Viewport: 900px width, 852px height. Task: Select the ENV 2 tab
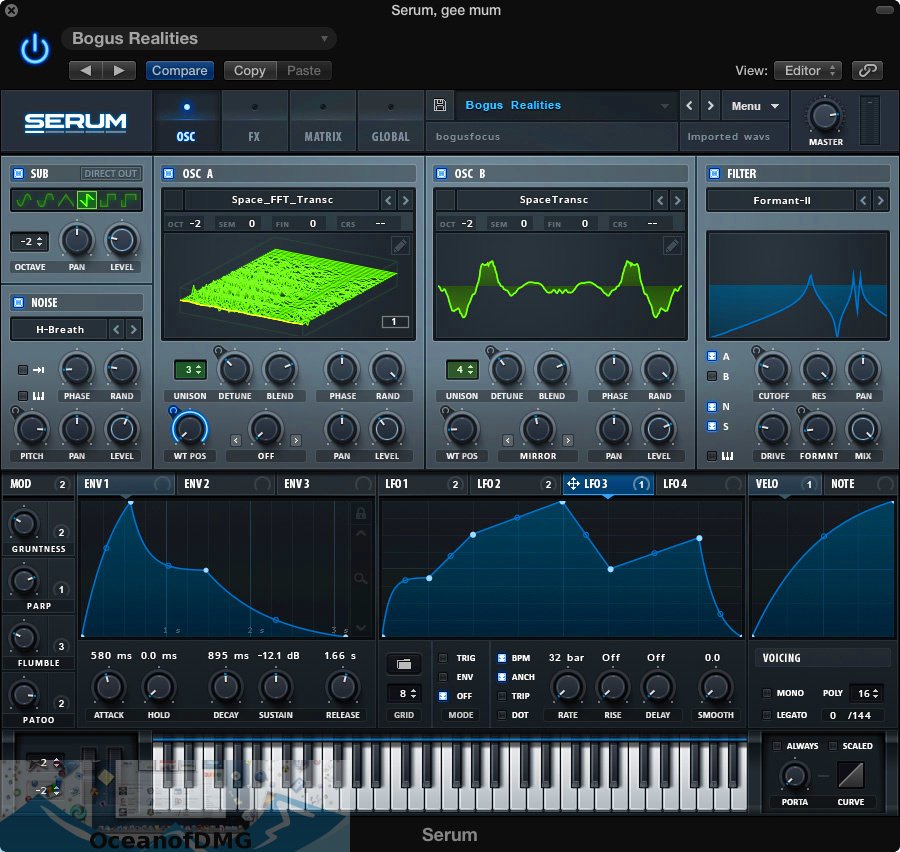point(226,484)
